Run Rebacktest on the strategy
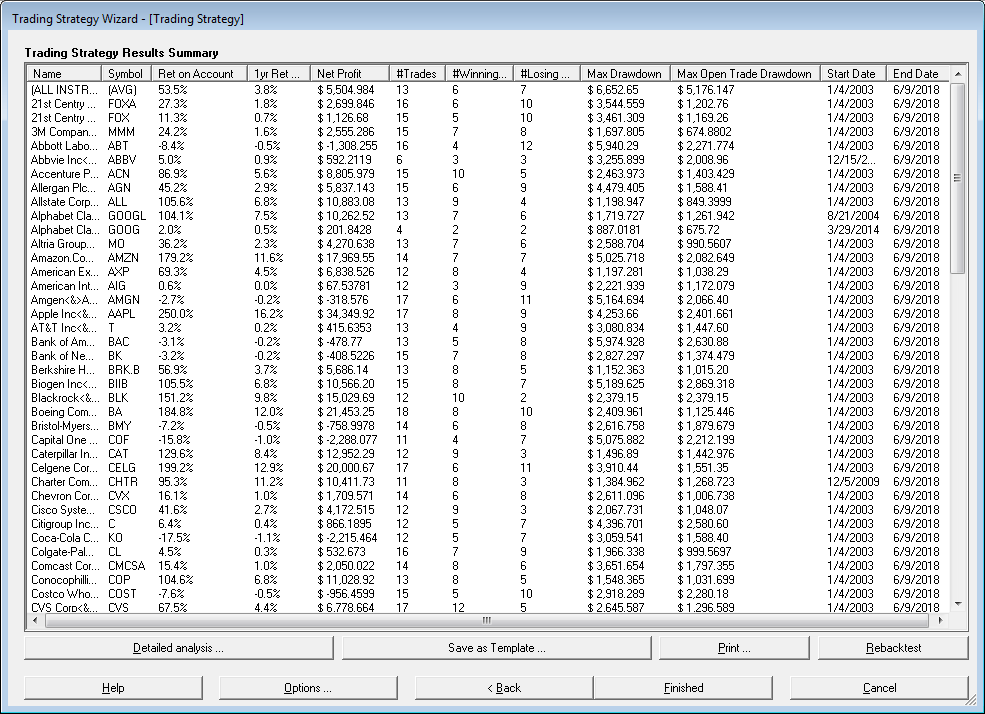The image size is (985, 714). (x=893, y=648)
